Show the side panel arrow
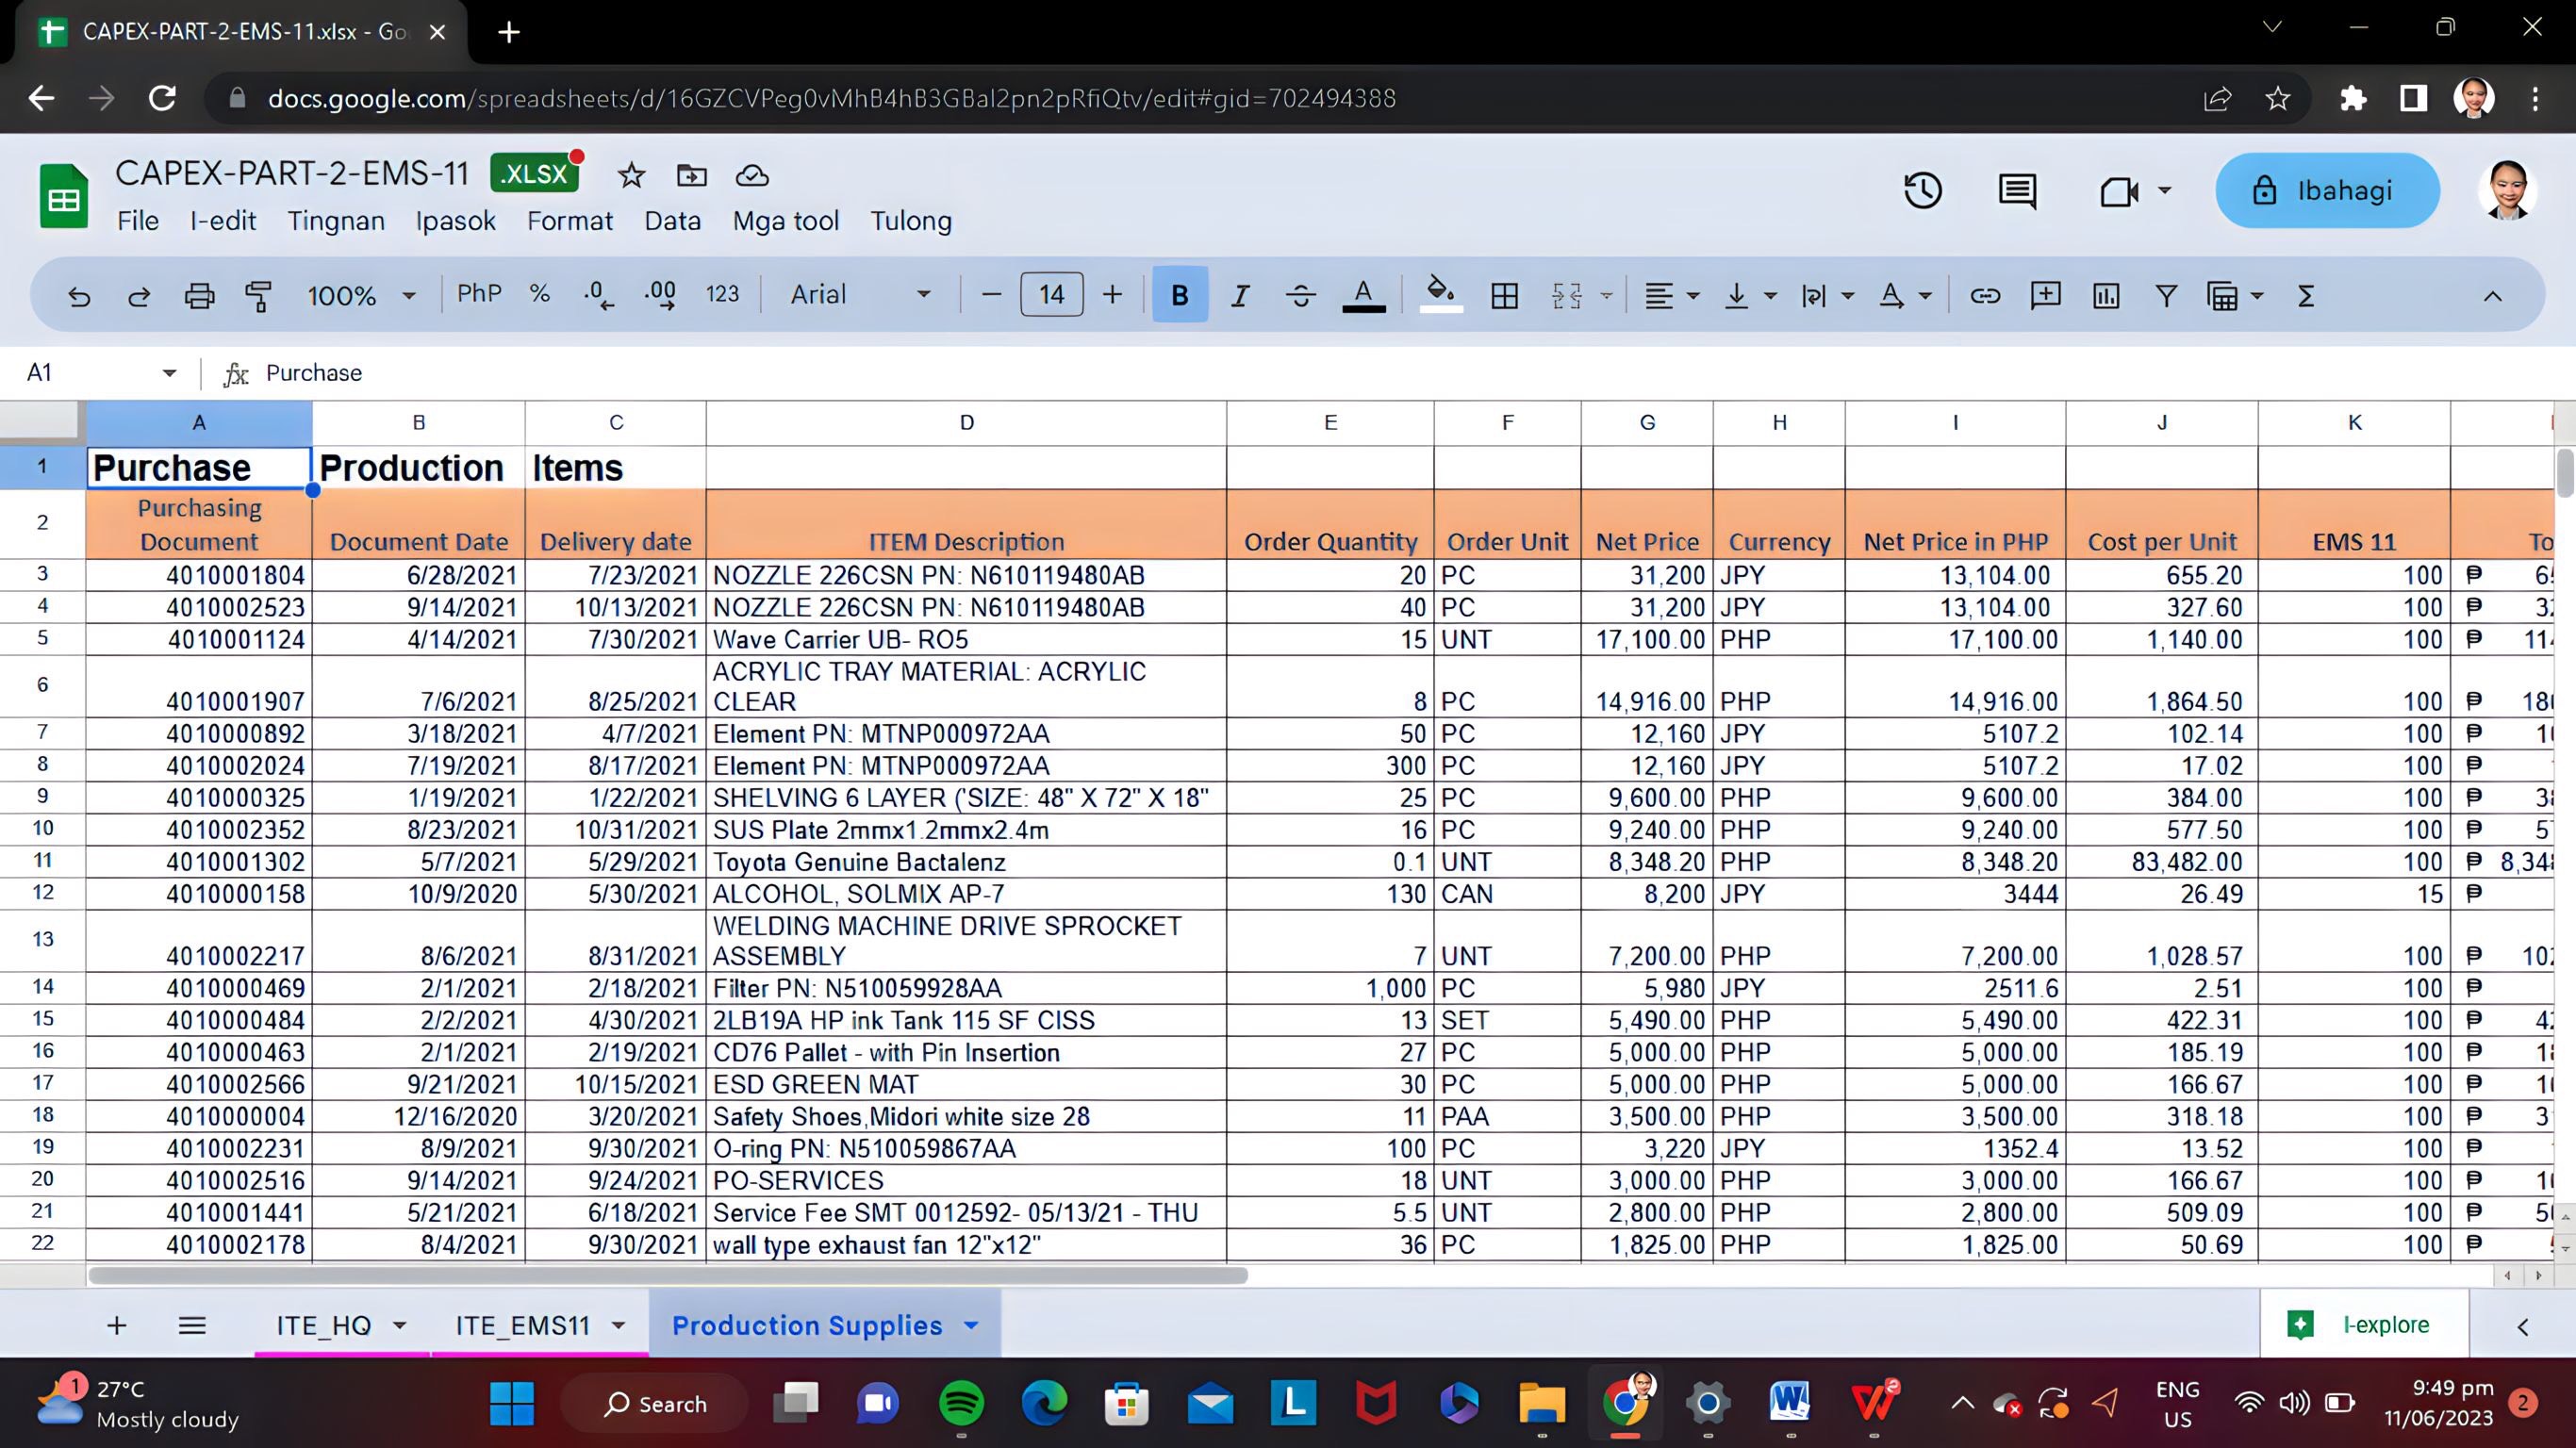The width and height of the screenshot is (2576, 1448). pos(2522,1326)
